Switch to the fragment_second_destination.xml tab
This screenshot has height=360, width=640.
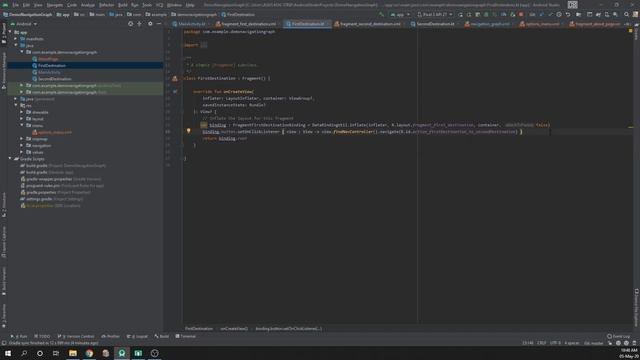tap(367, 24)
